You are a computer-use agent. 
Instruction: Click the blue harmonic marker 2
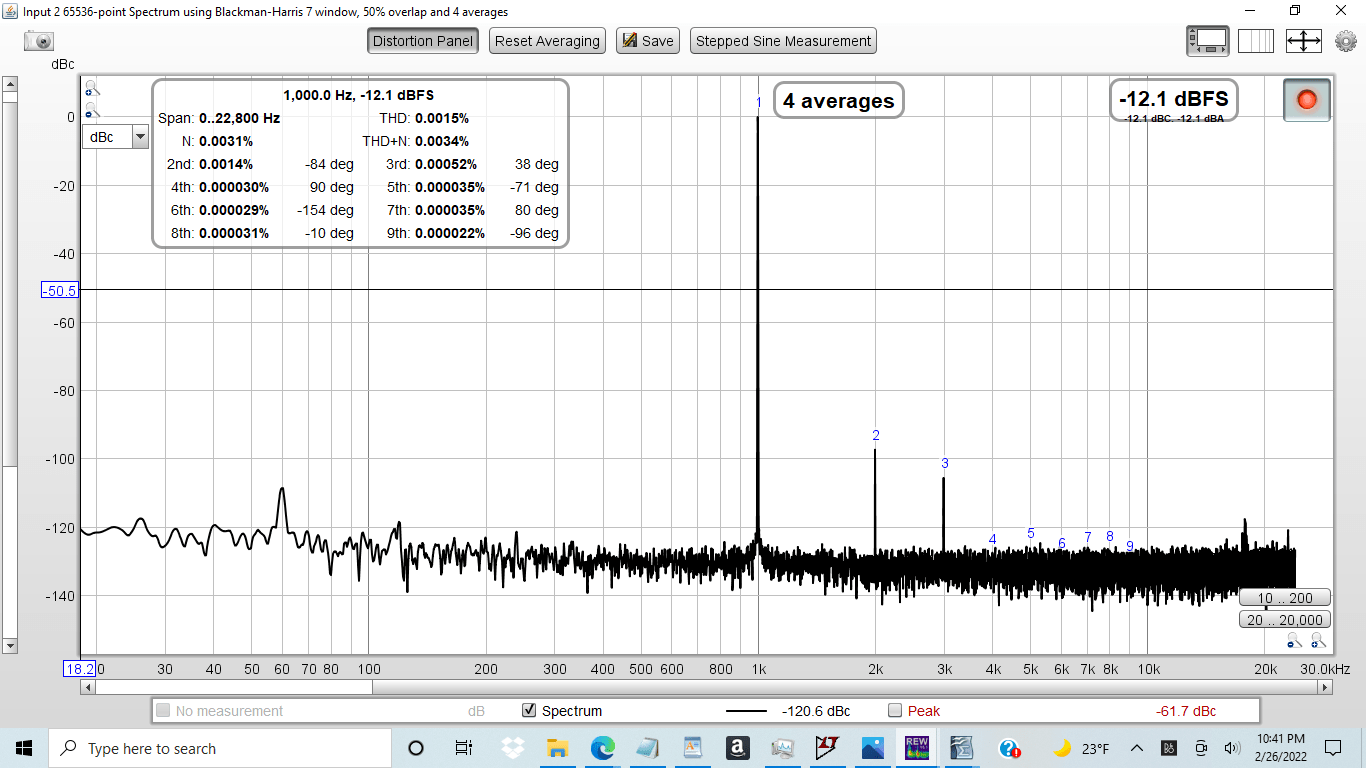pos(876,435)
